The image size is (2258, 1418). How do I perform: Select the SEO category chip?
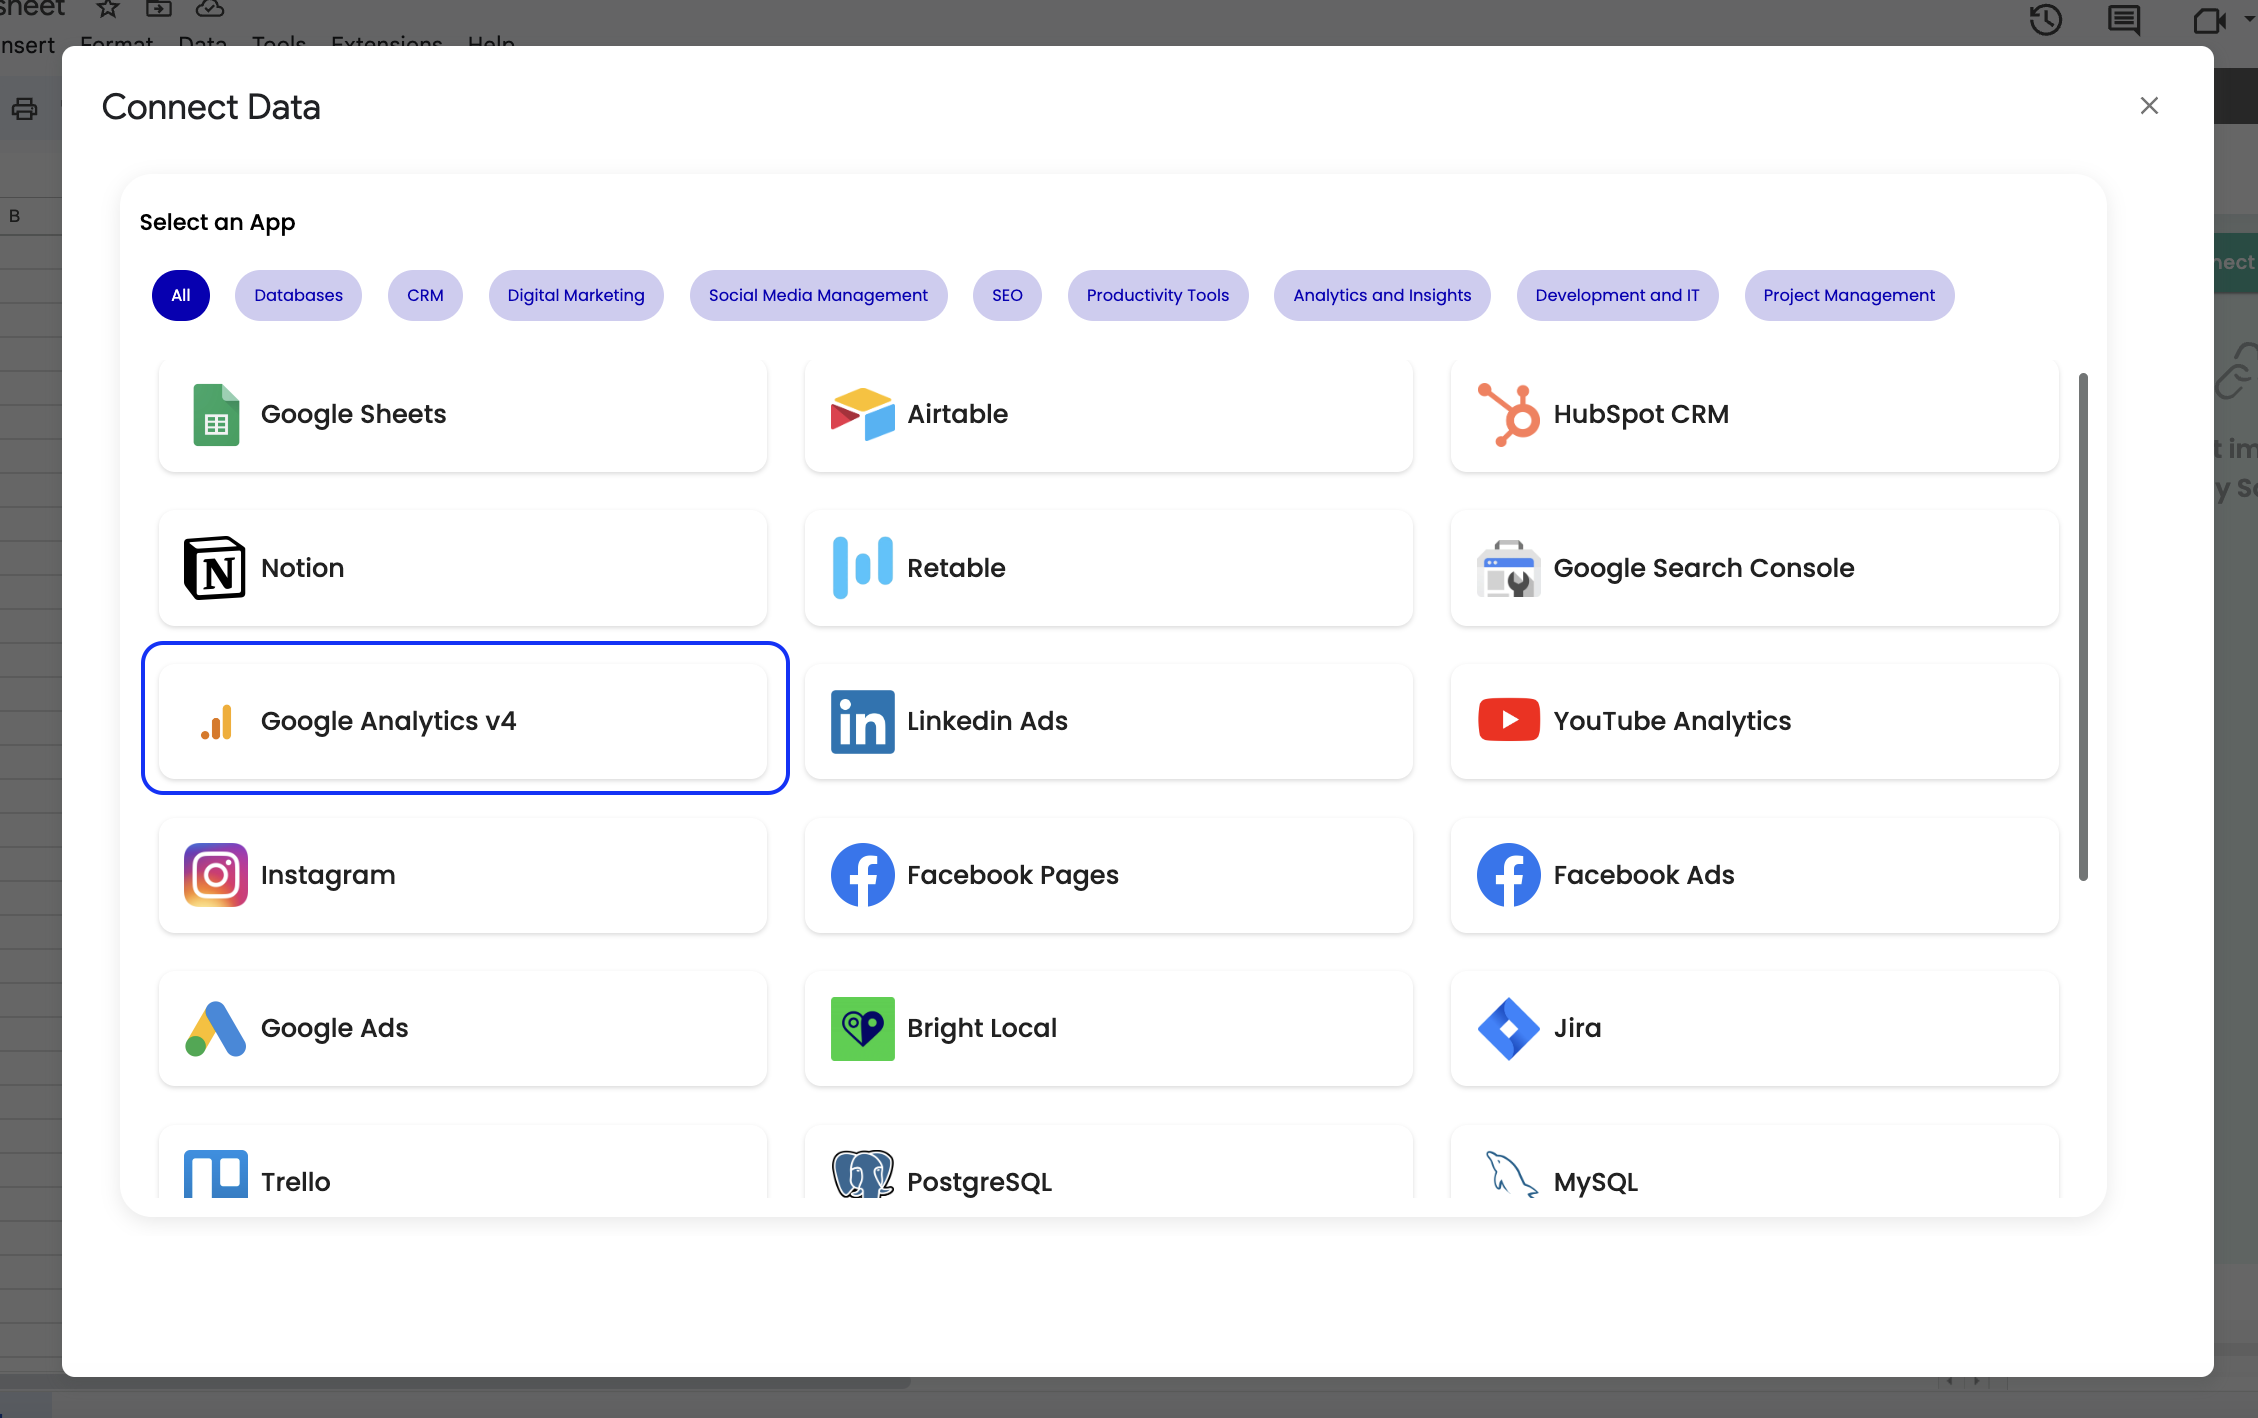click(x=1006, y=295)
